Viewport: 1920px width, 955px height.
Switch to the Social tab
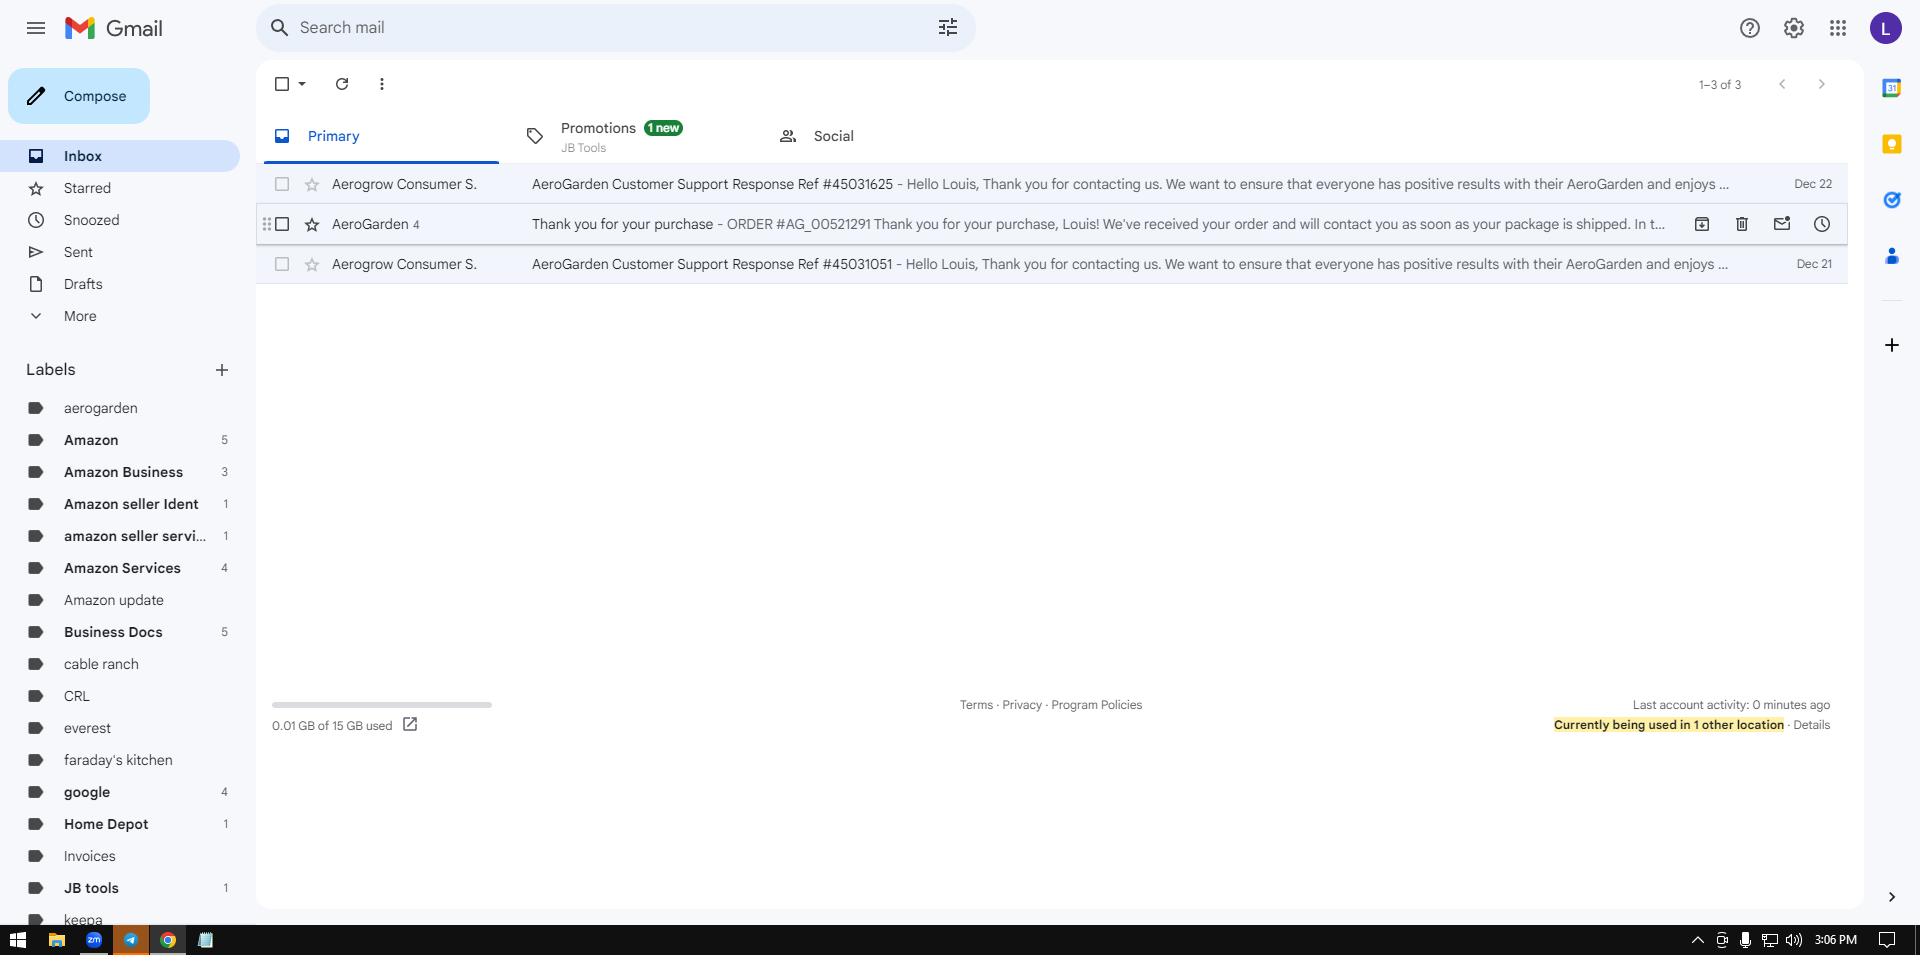tap(885, 136)
